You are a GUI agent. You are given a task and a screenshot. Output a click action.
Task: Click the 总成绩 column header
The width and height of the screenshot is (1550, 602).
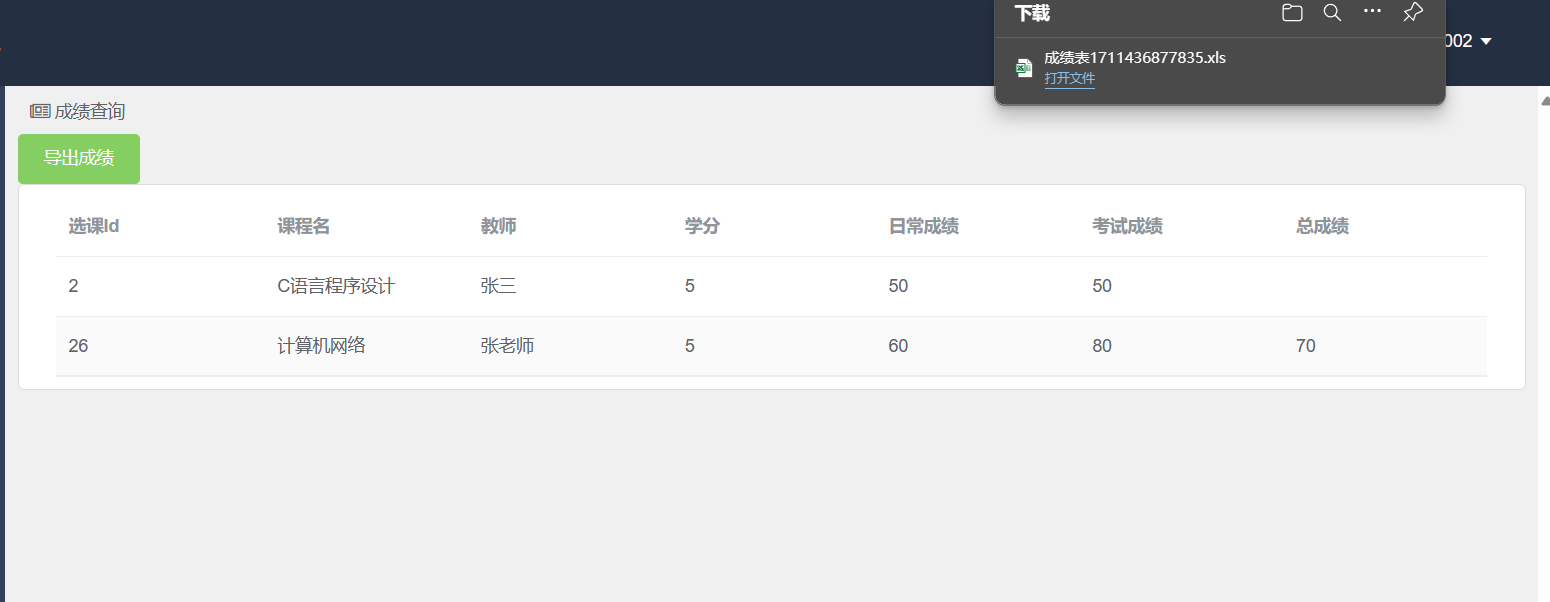1322,226
